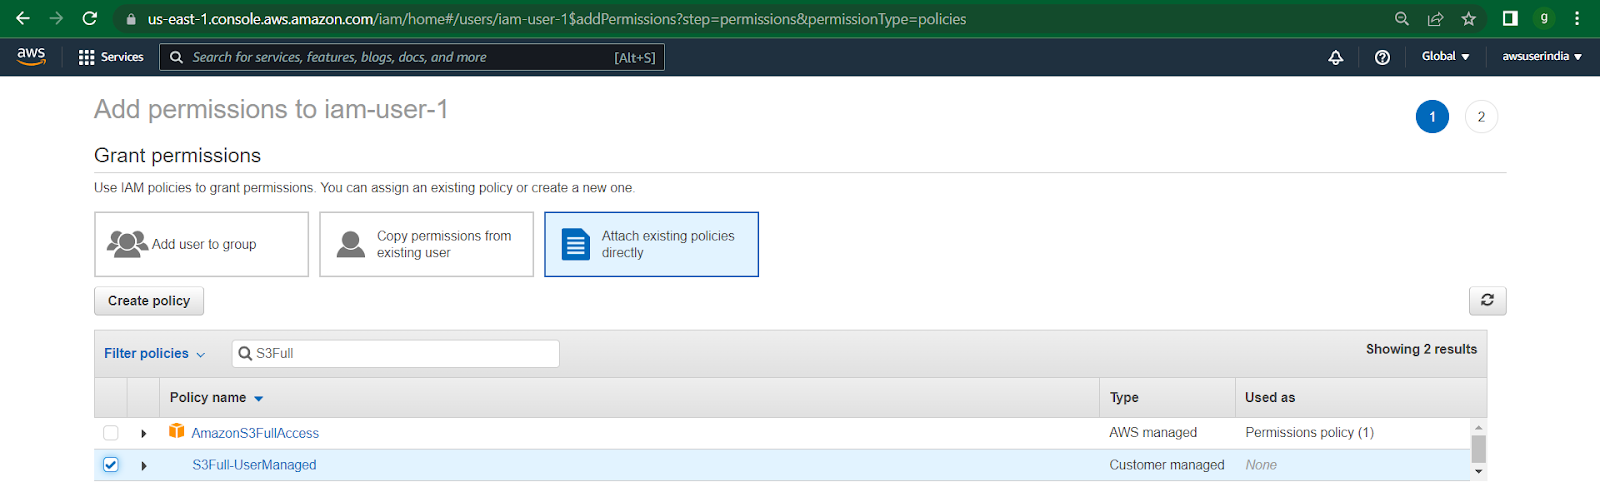Select Copy permissions from existing user
The height and width of the screenshot is (482, 1600).
click(x=426, y=244)
